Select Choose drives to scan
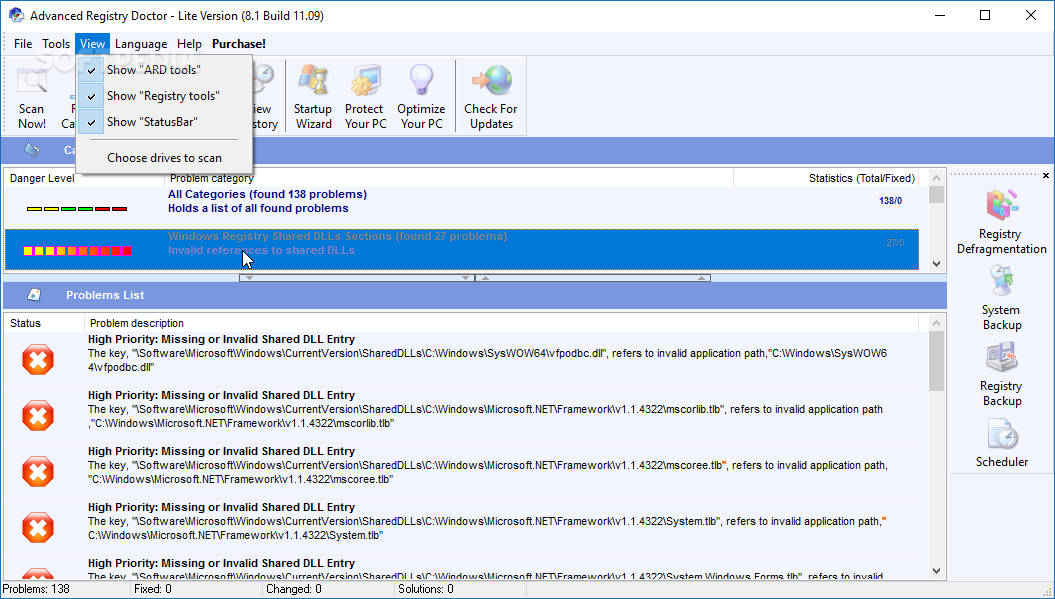 point(164,158)
